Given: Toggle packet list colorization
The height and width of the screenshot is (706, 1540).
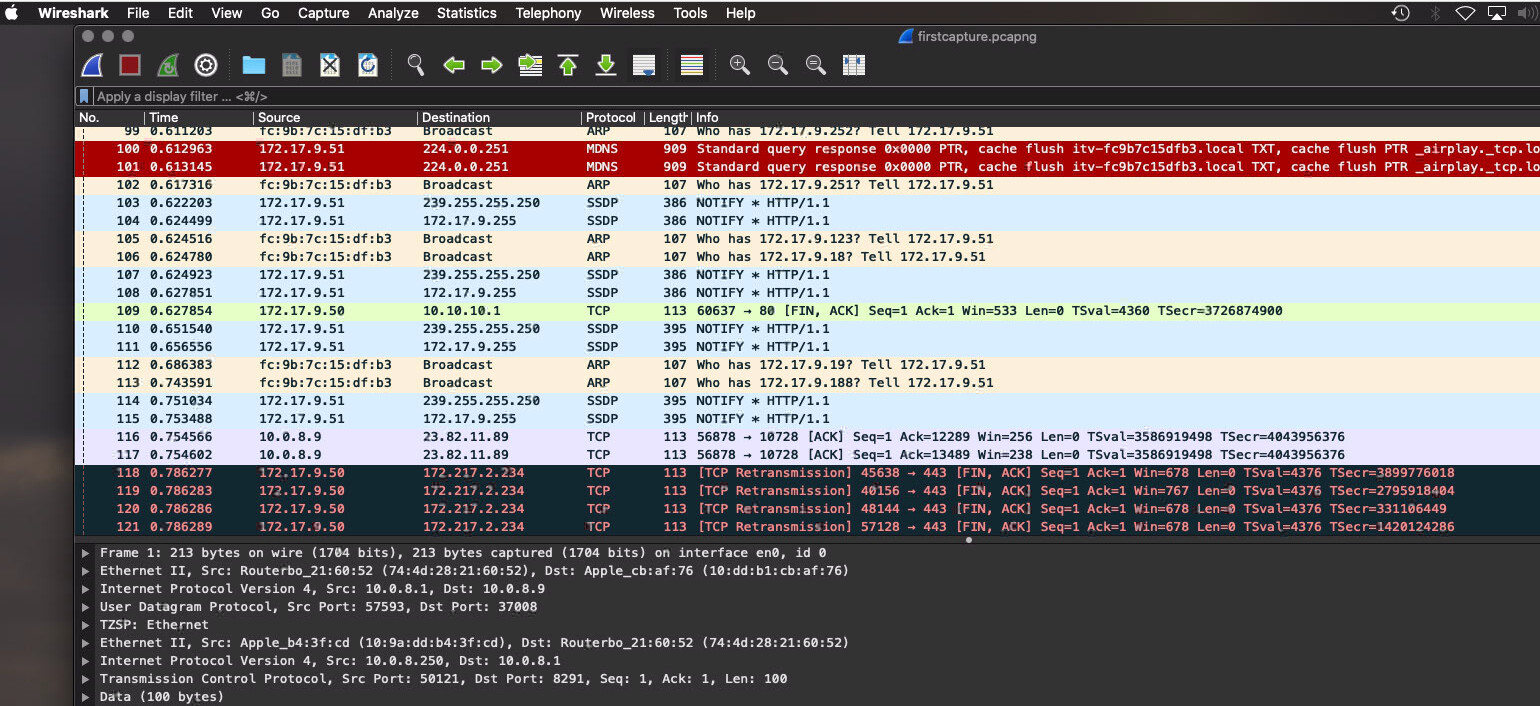Looking at the screenshot, I should pyautogui.click(x=692, y=65).
